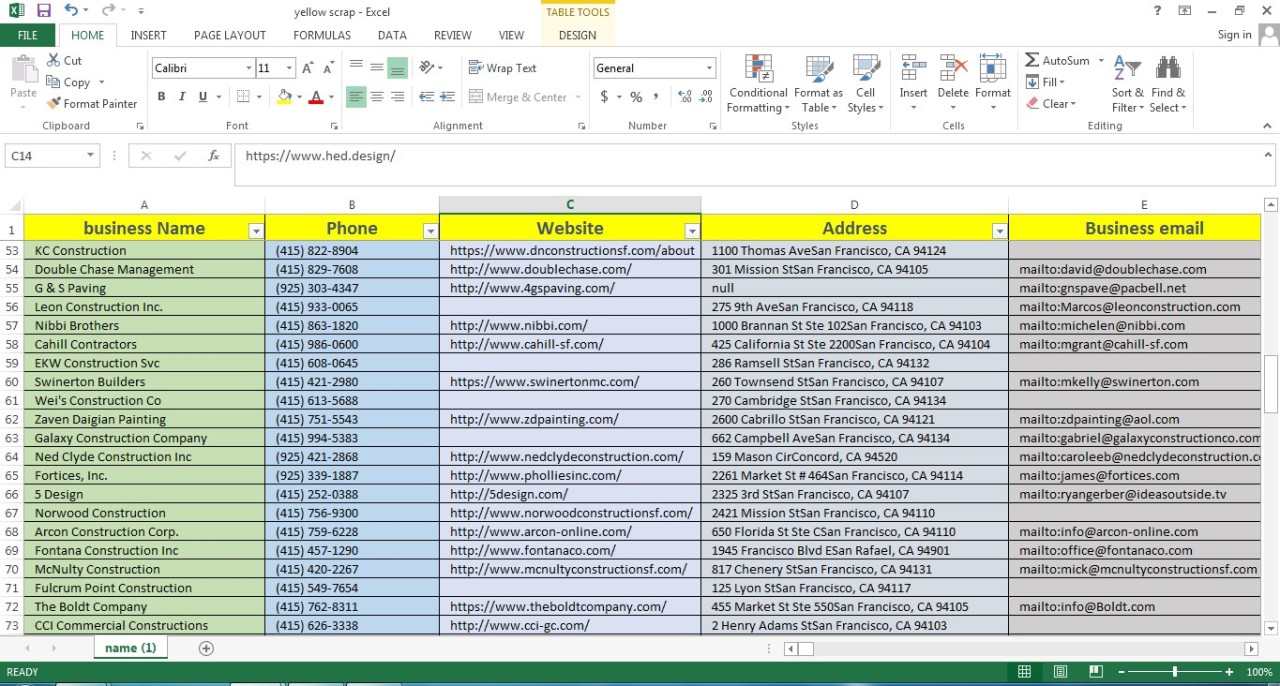The height and width of the screenshot is (686, 1280).
Task: Click the AutoSum sigma icon
Action: coord(1033,61)
